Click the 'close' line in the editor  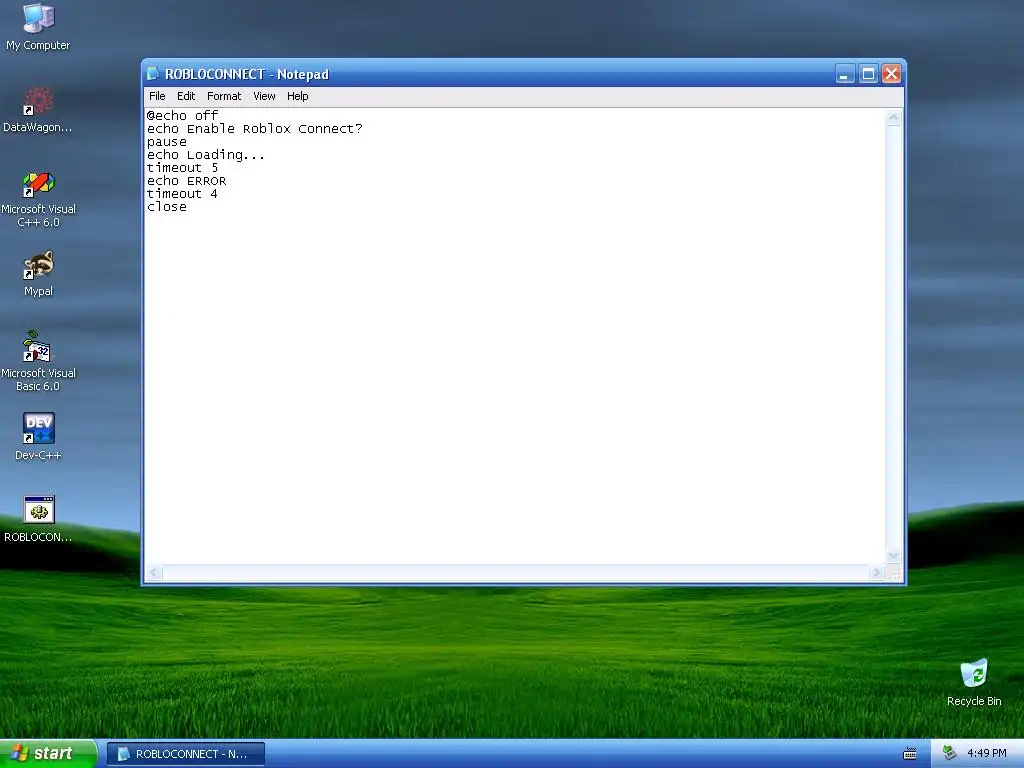[167, 207]
